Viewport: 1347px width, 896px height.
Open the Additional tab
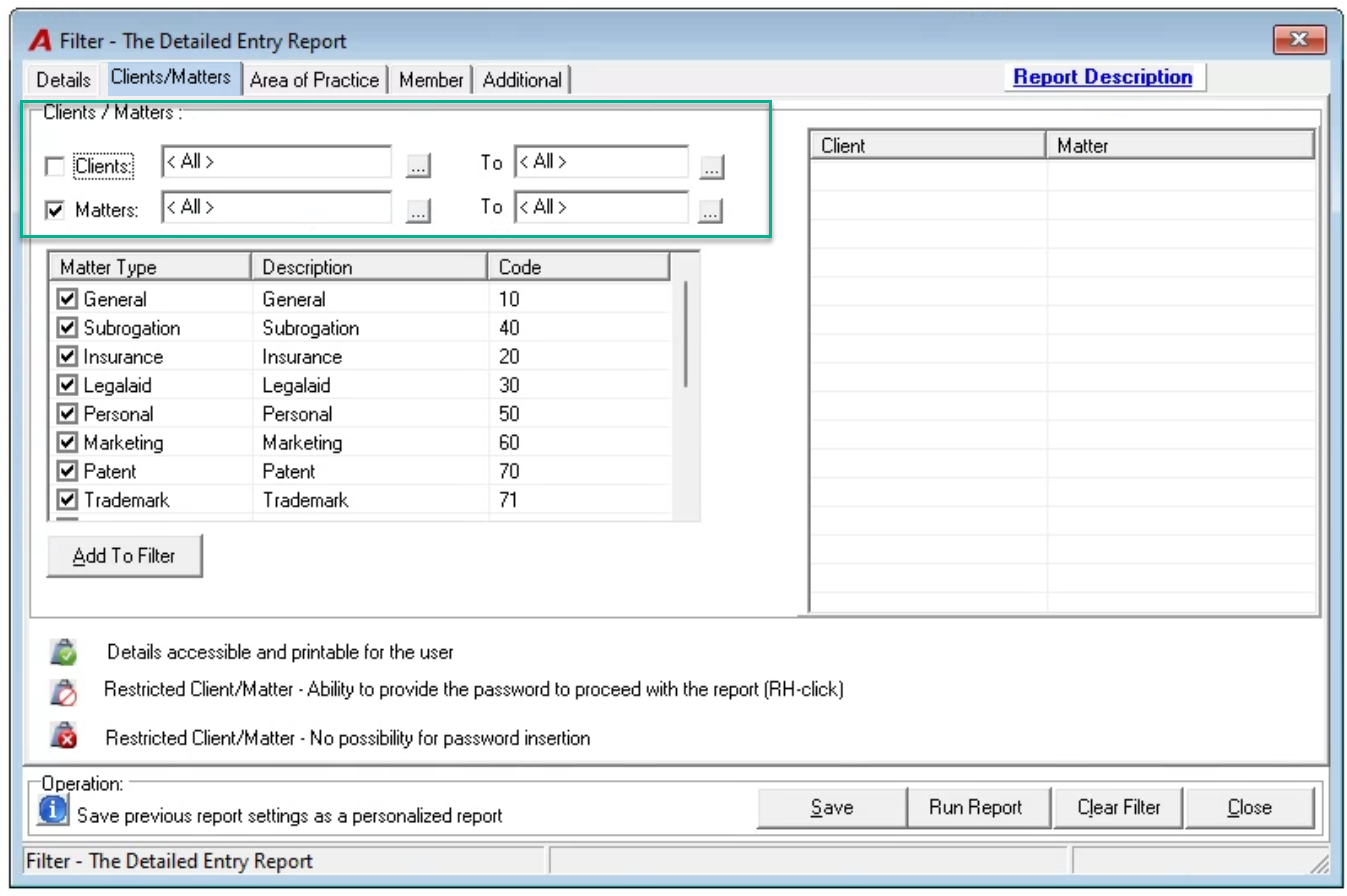[522, 80]
